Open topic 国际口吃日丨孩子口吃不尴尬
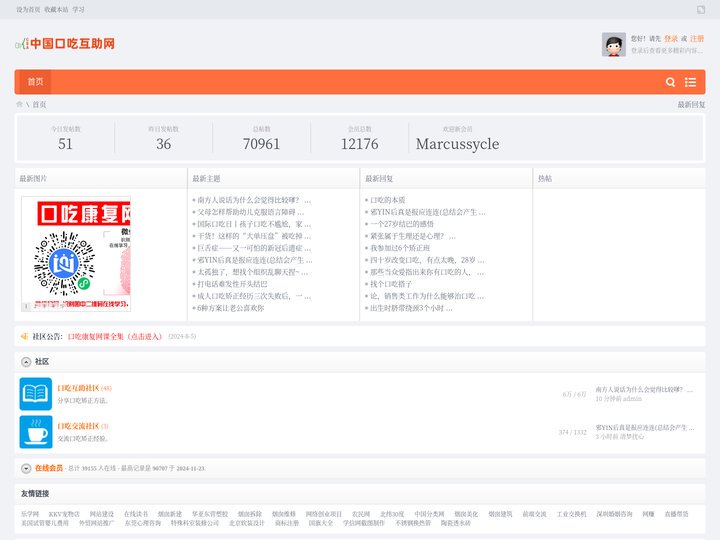This screenshot has width=720, height=540. [x=254, y=224]
